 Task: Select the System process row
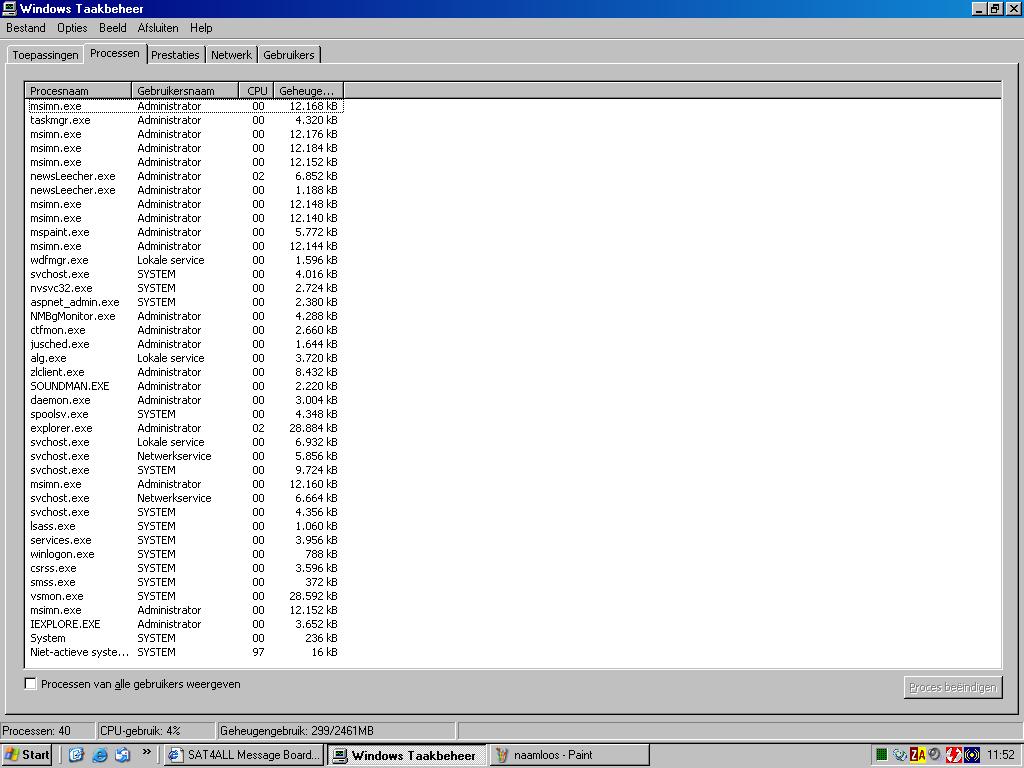tap(185, 638)
